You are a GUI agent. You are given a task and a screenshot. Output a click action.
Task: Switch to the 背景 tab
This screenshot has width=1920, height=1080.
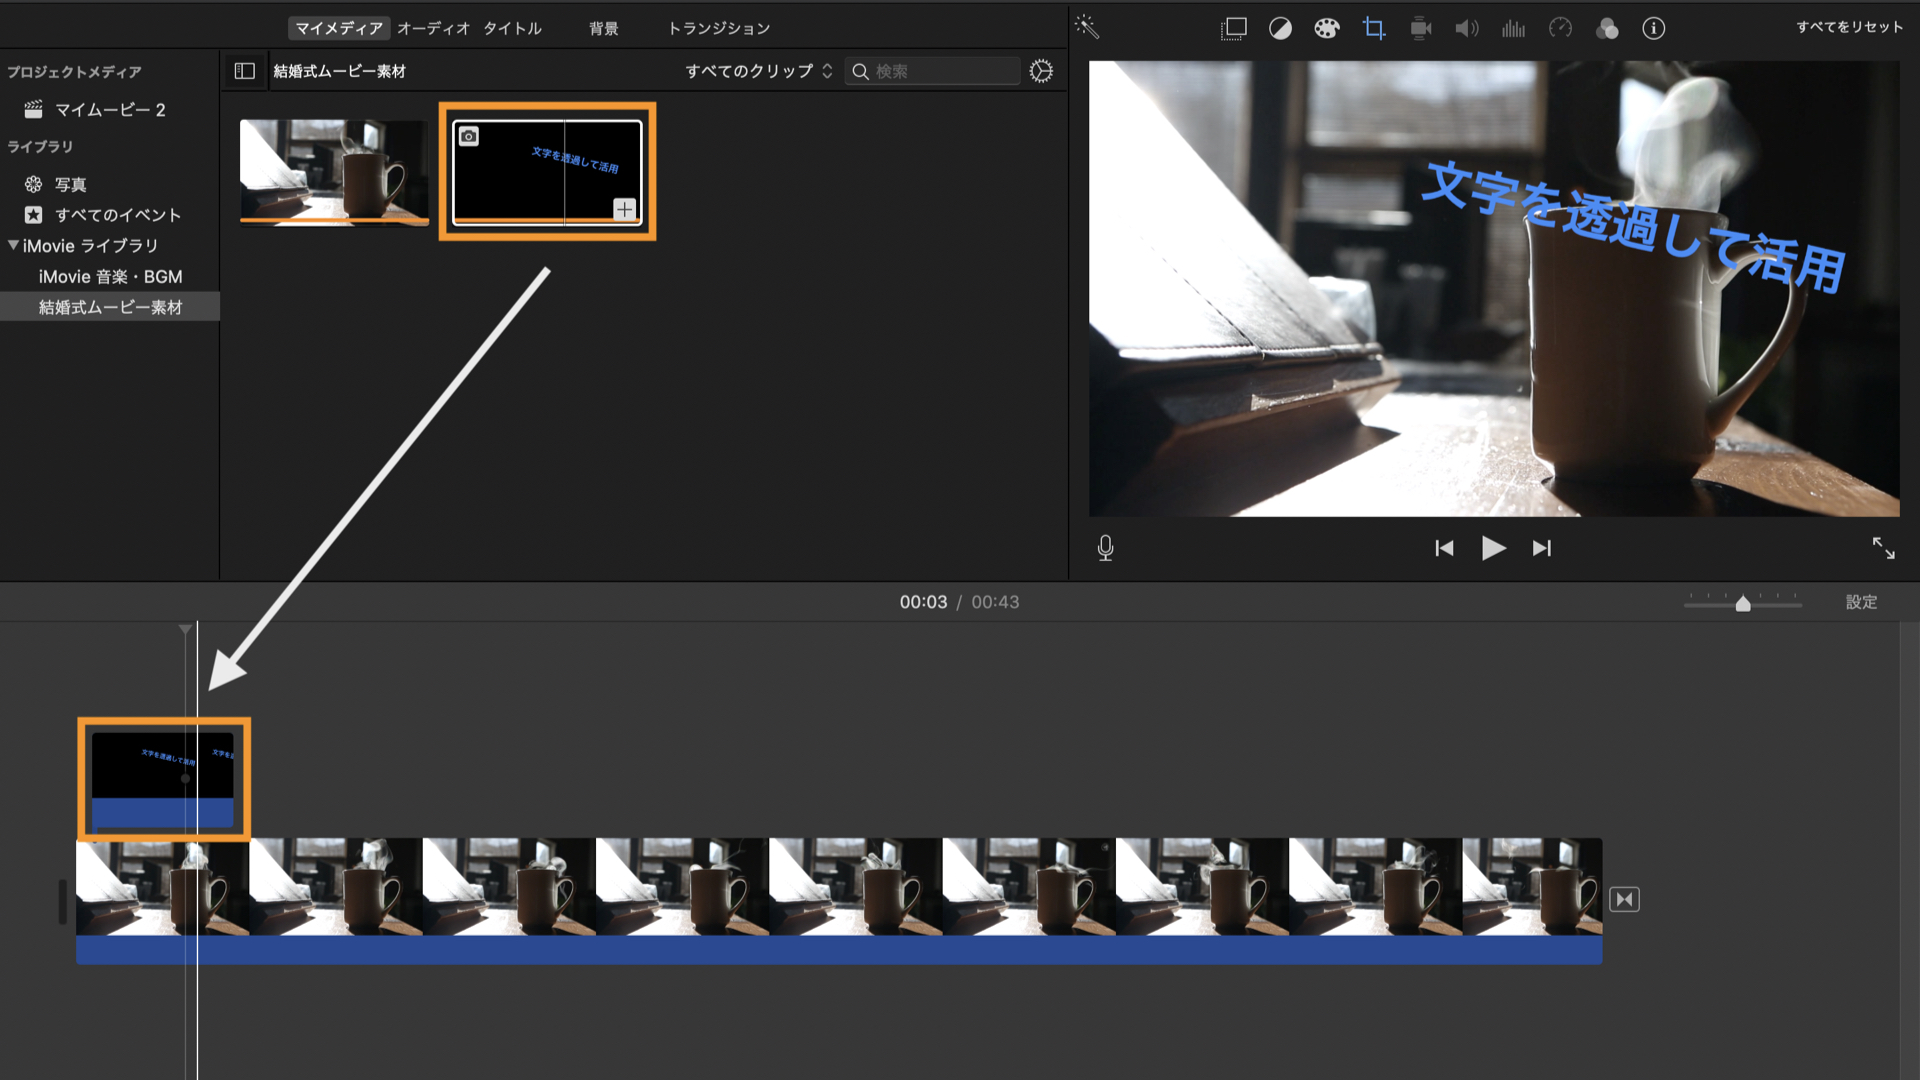(603, 28)
